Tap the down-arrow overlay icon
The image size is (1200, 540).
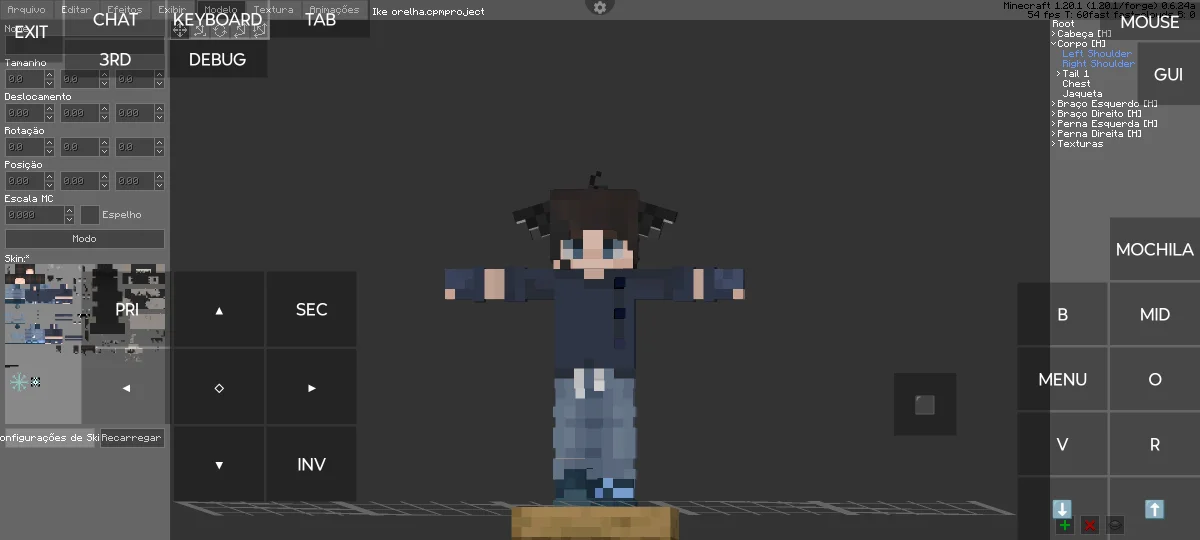pyautogui.click(x=1062, y=509)
